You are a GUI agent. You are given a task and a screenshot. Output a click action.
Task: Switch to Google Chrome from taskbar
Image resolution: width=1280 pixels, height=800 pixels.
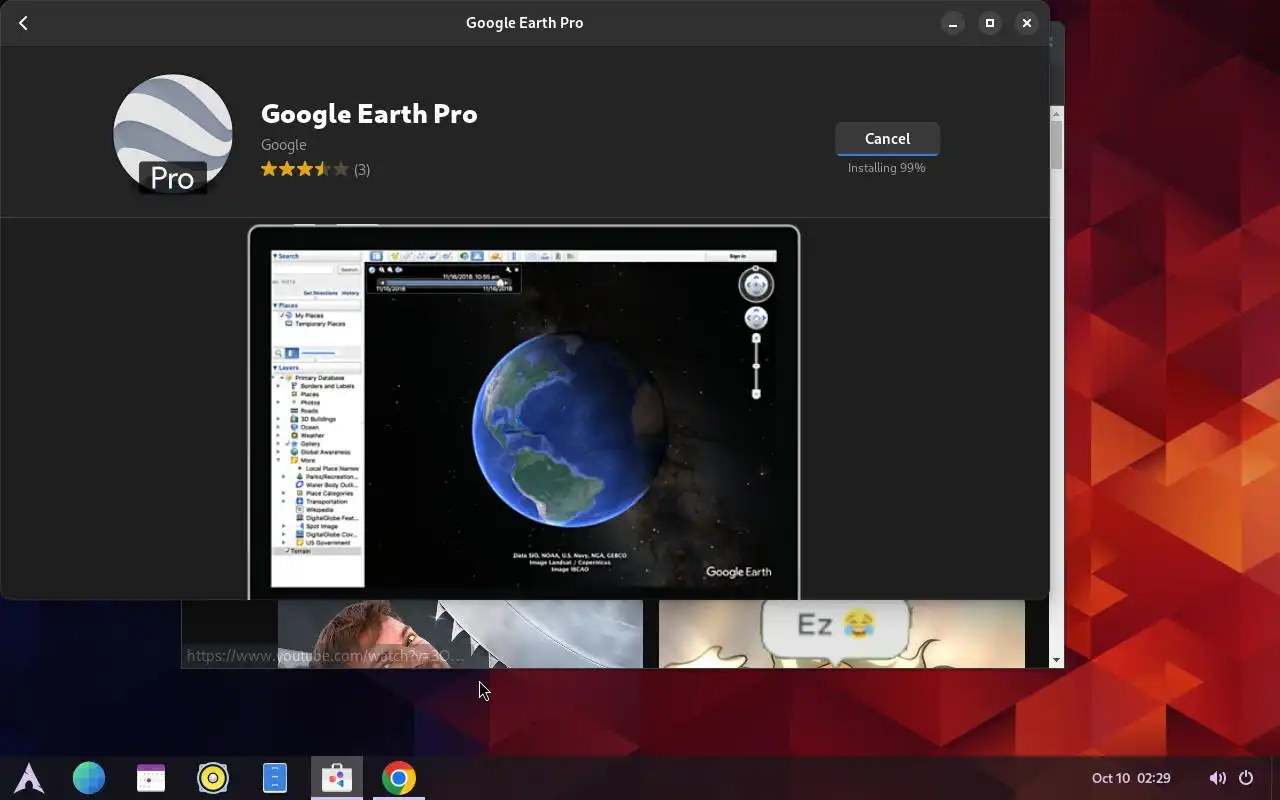click(x=399, y=778)
